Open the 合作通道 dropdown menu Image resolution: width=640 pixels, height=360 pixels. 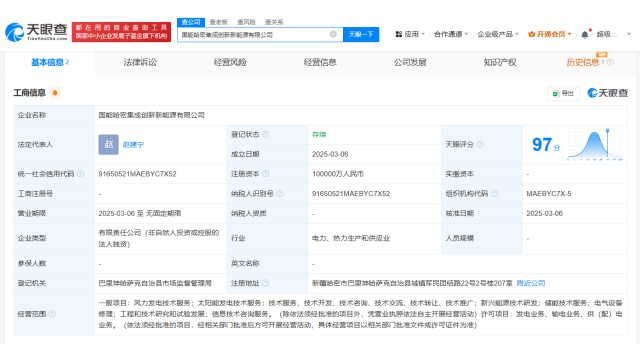451,34
